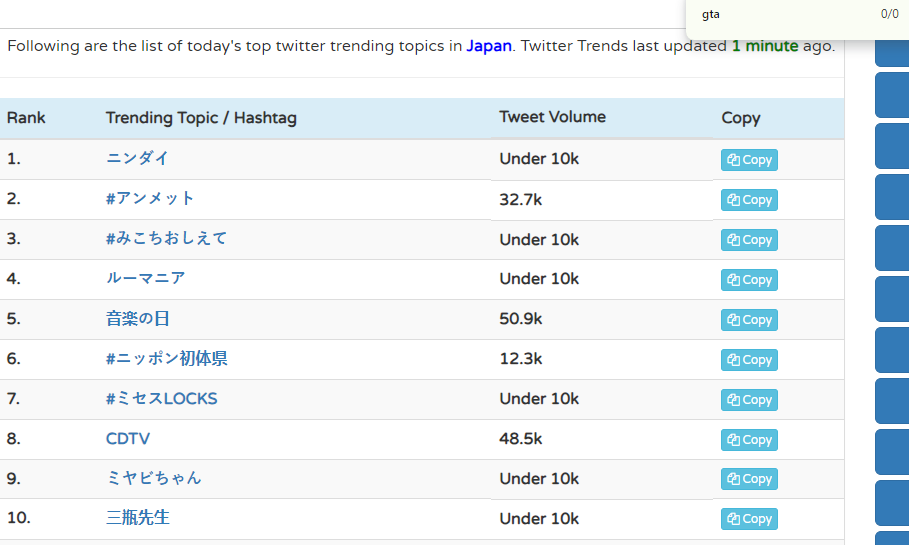
Task: Click the find-in-page search field
Action: coord(780,14)
